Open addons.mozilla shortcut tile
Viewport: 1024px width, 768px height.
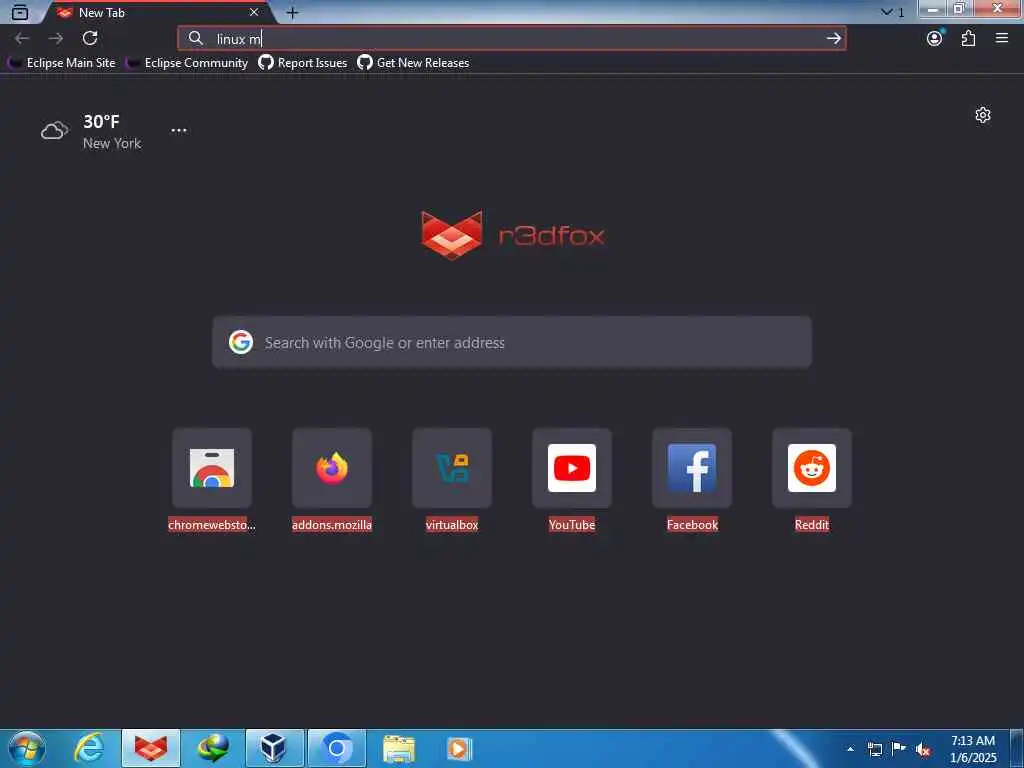[332, 468]
